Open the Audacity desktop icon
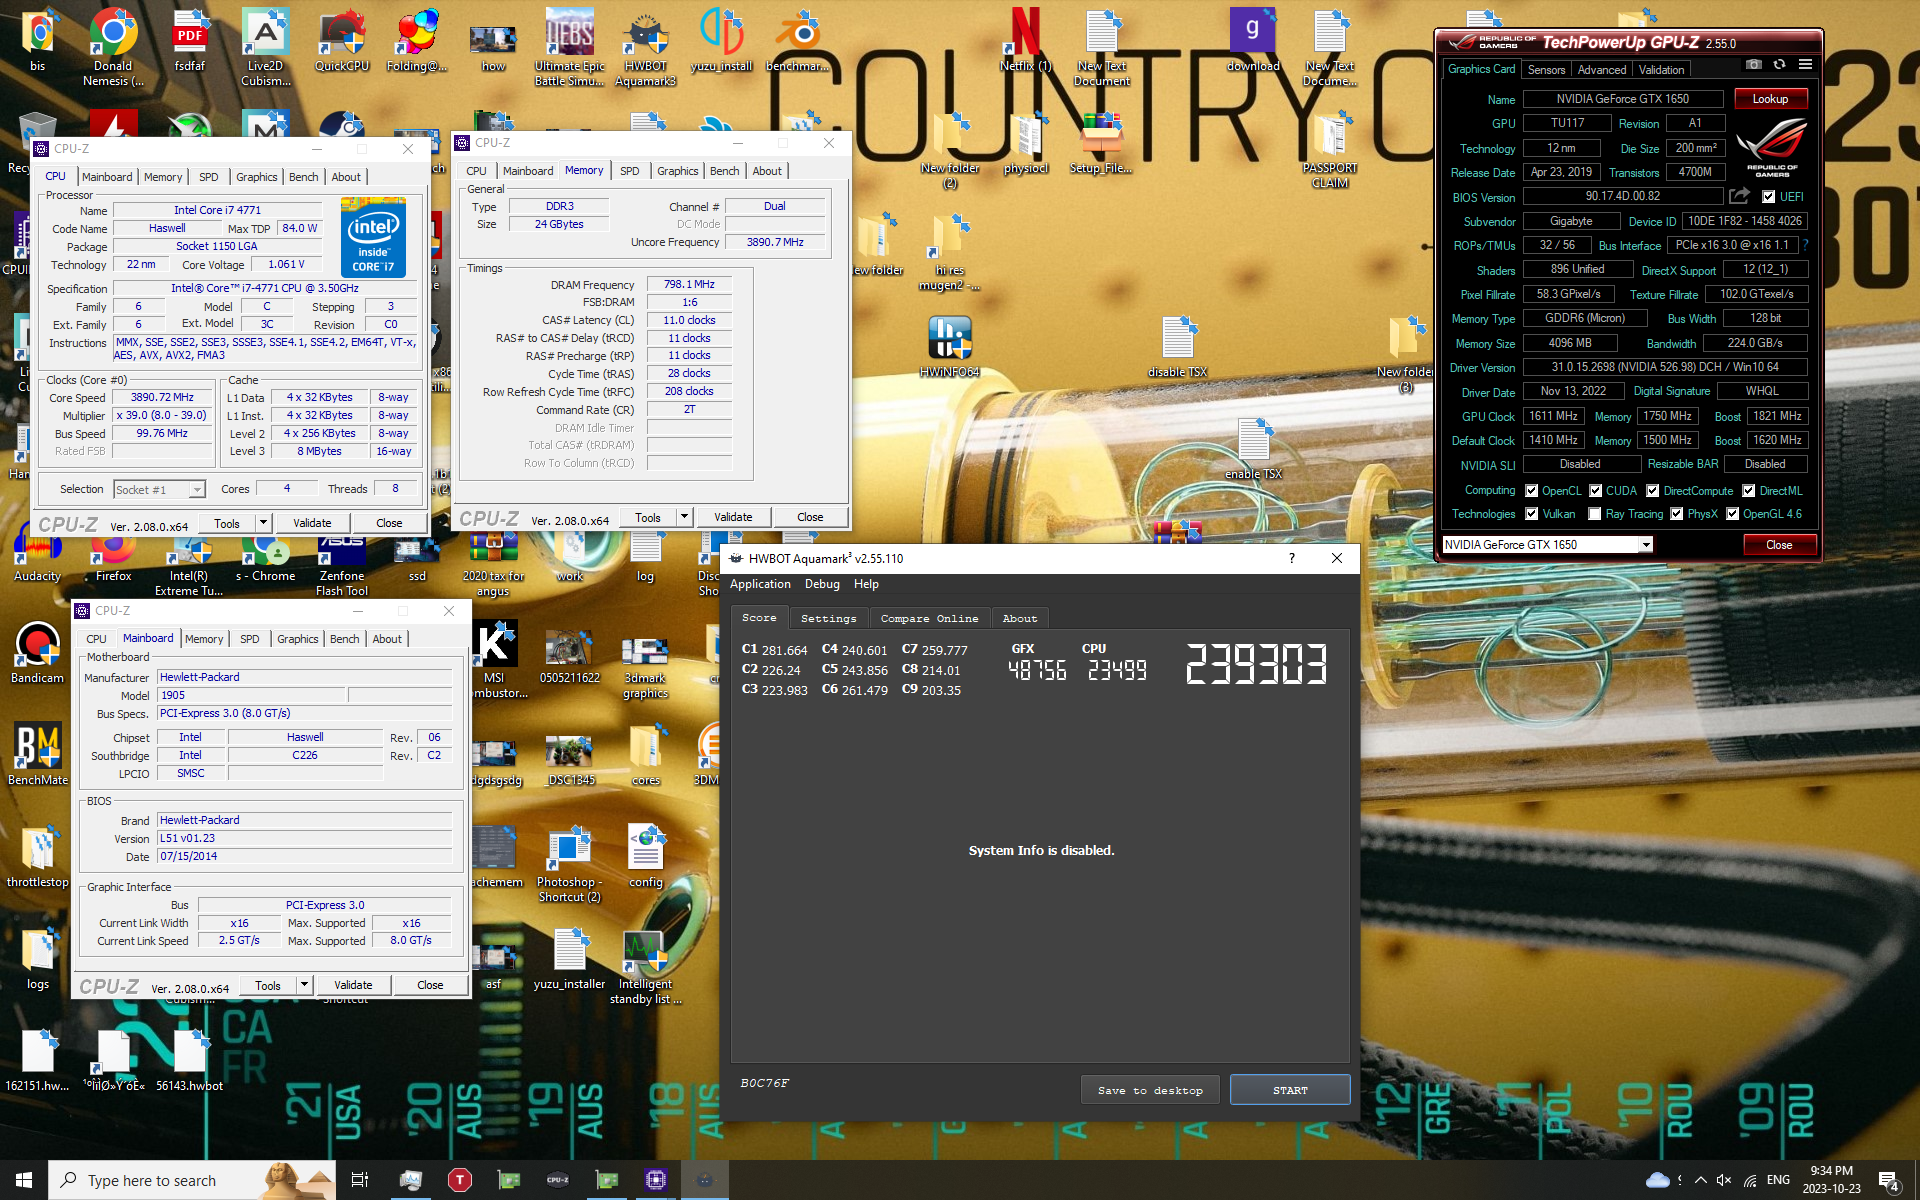The image size is (1920, 1200). [x=37, y=556]
